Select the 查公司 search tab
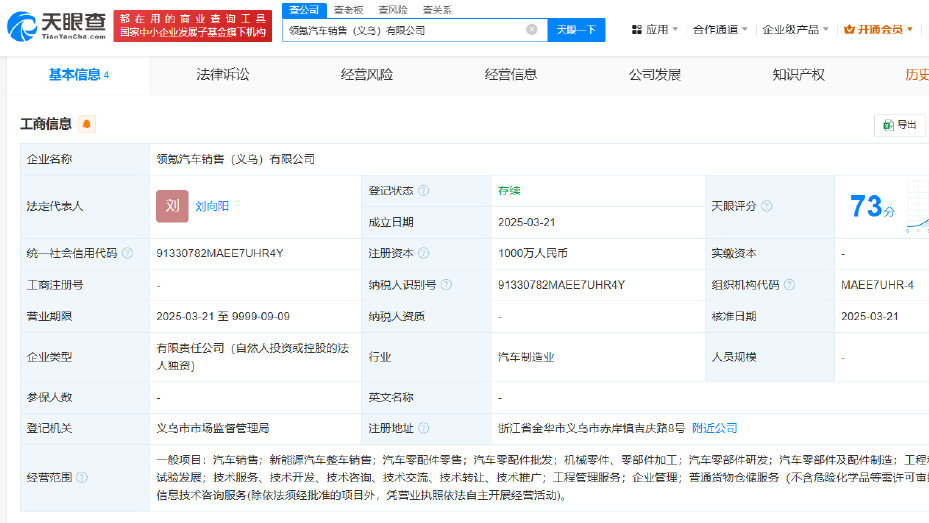Viewport: 929px width, 523px height. [304, 10]
